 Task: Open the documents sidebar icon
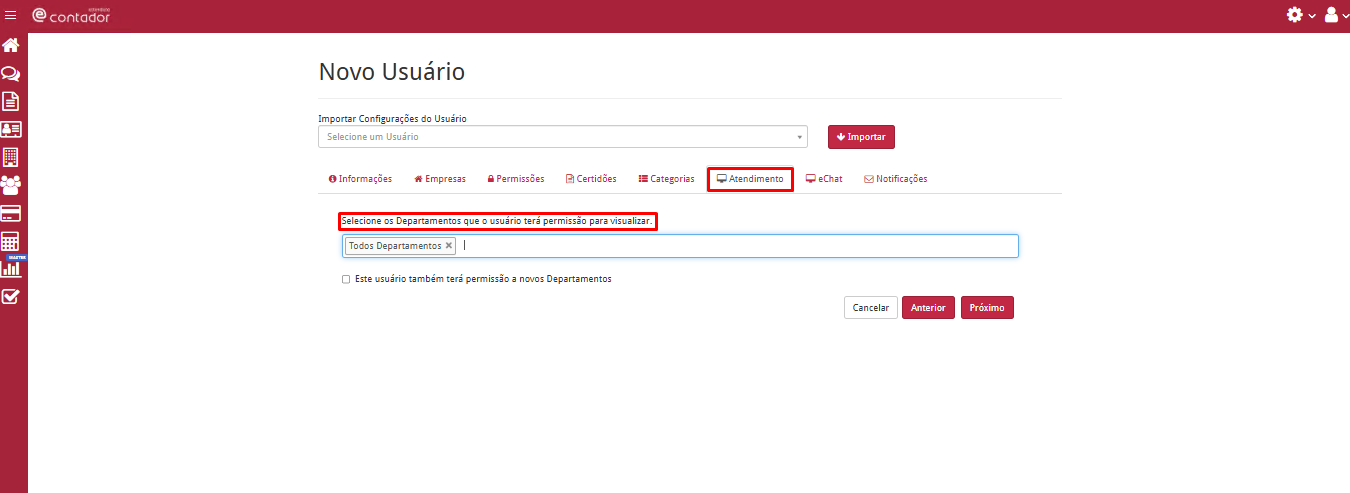(x=11, y=101)
